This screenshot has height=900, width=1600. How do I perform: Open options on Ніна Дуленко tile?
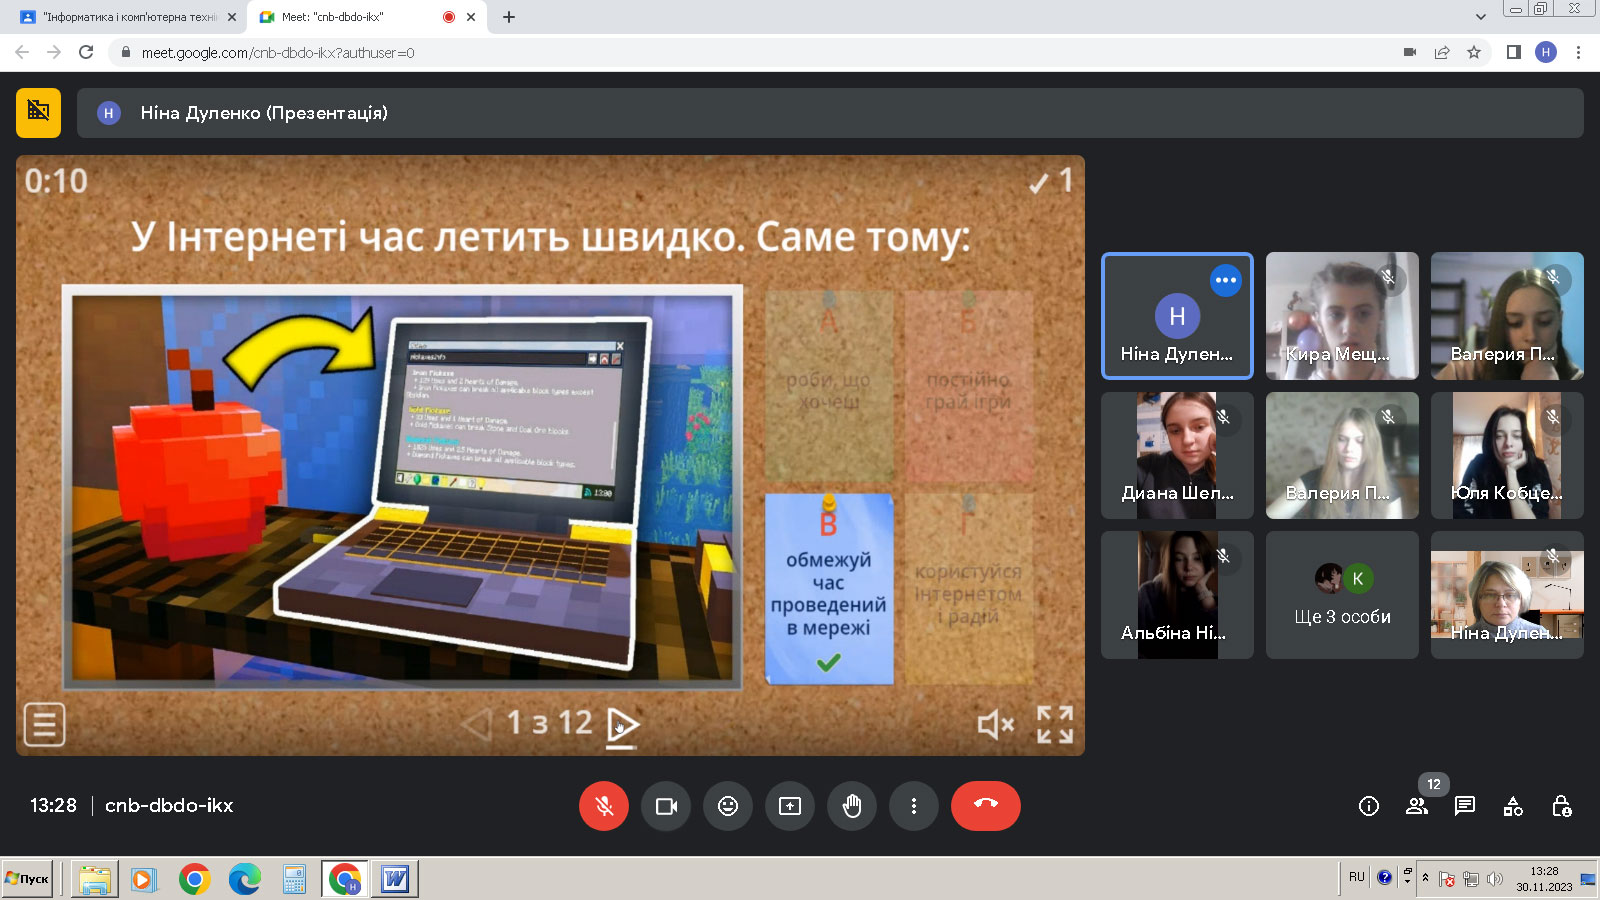[1225, 280]
